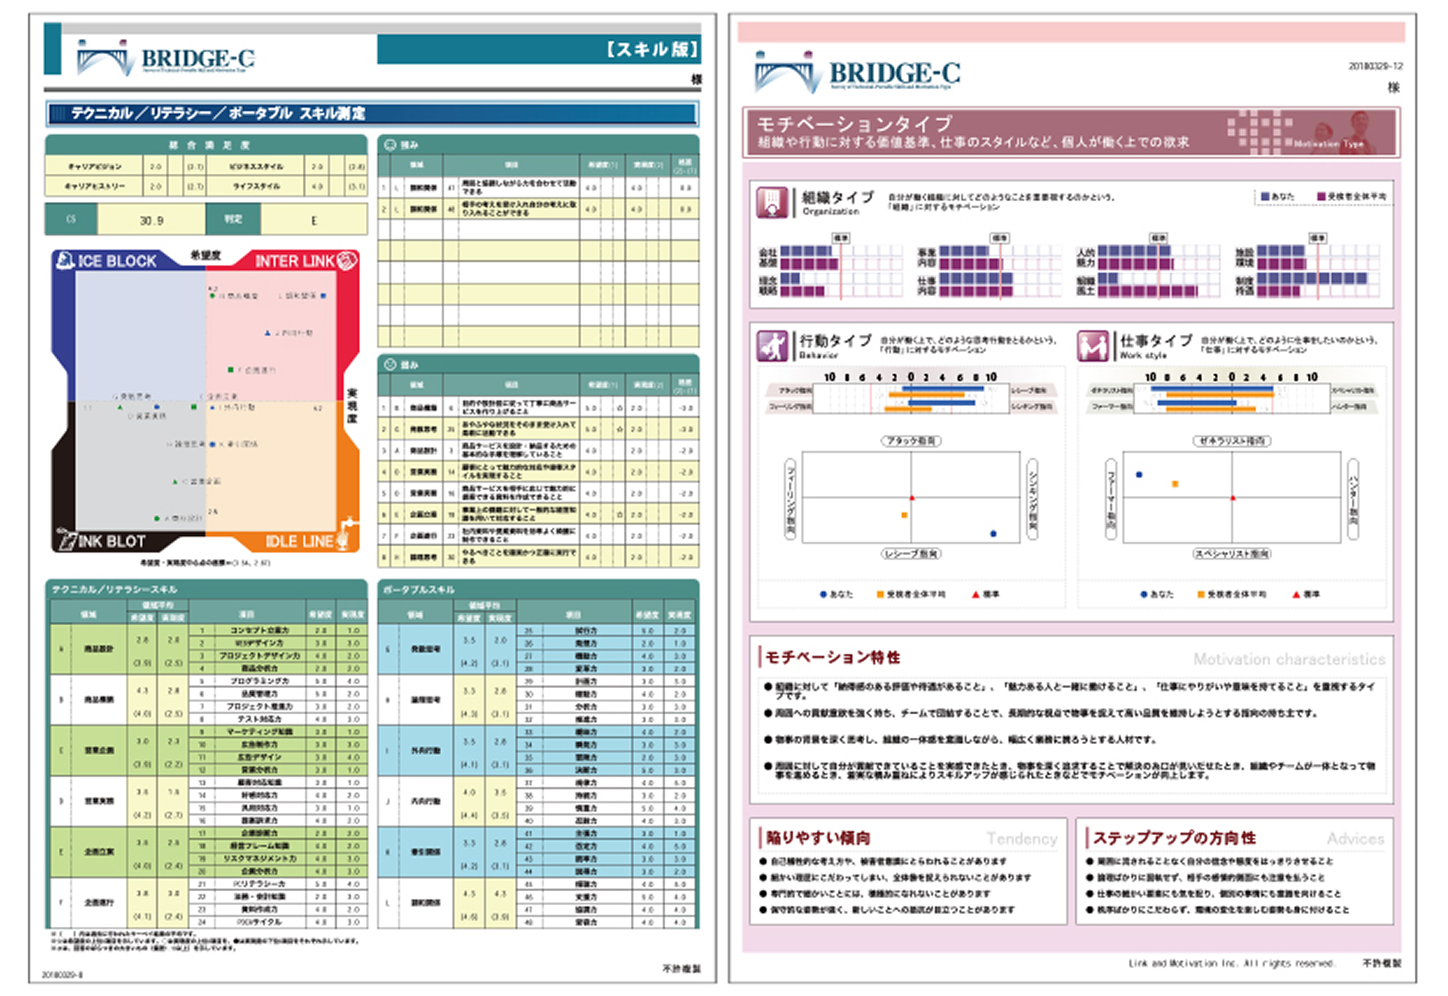
Task: Click the BRIDGE-C logo on the right page
Action: 858,73
